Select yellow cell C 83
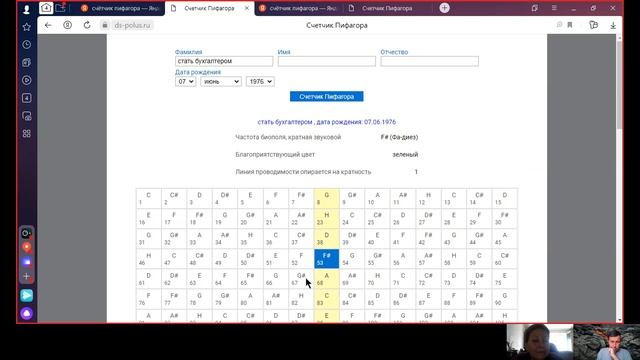Screen dimensions: 640x360 pyautogui.click(x=327, y=299)
